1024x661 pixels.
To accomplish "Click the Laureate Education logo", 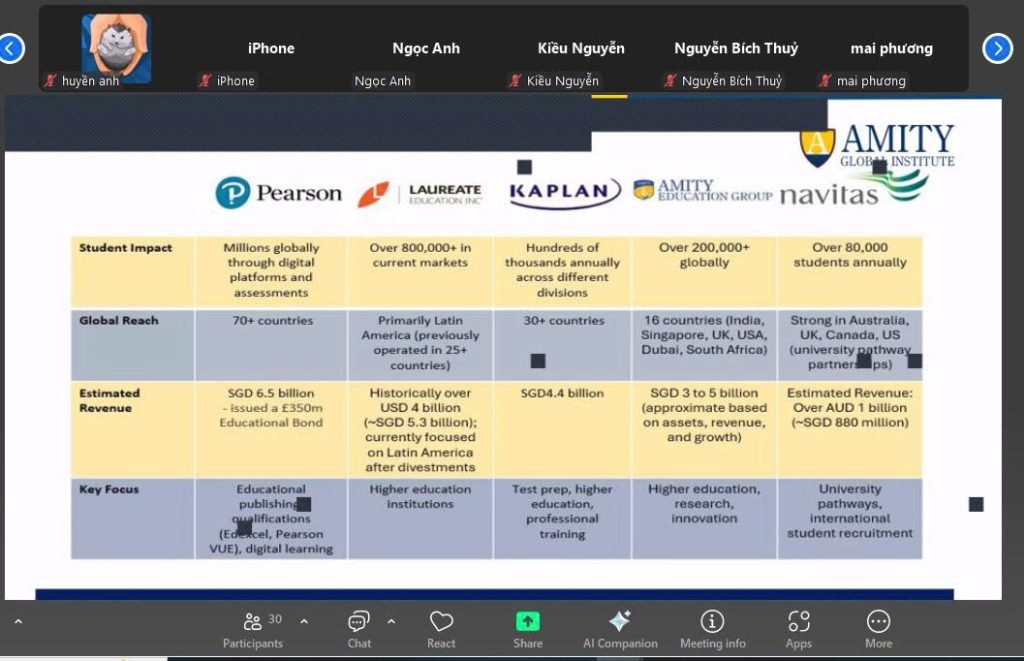I will [420, 194].
